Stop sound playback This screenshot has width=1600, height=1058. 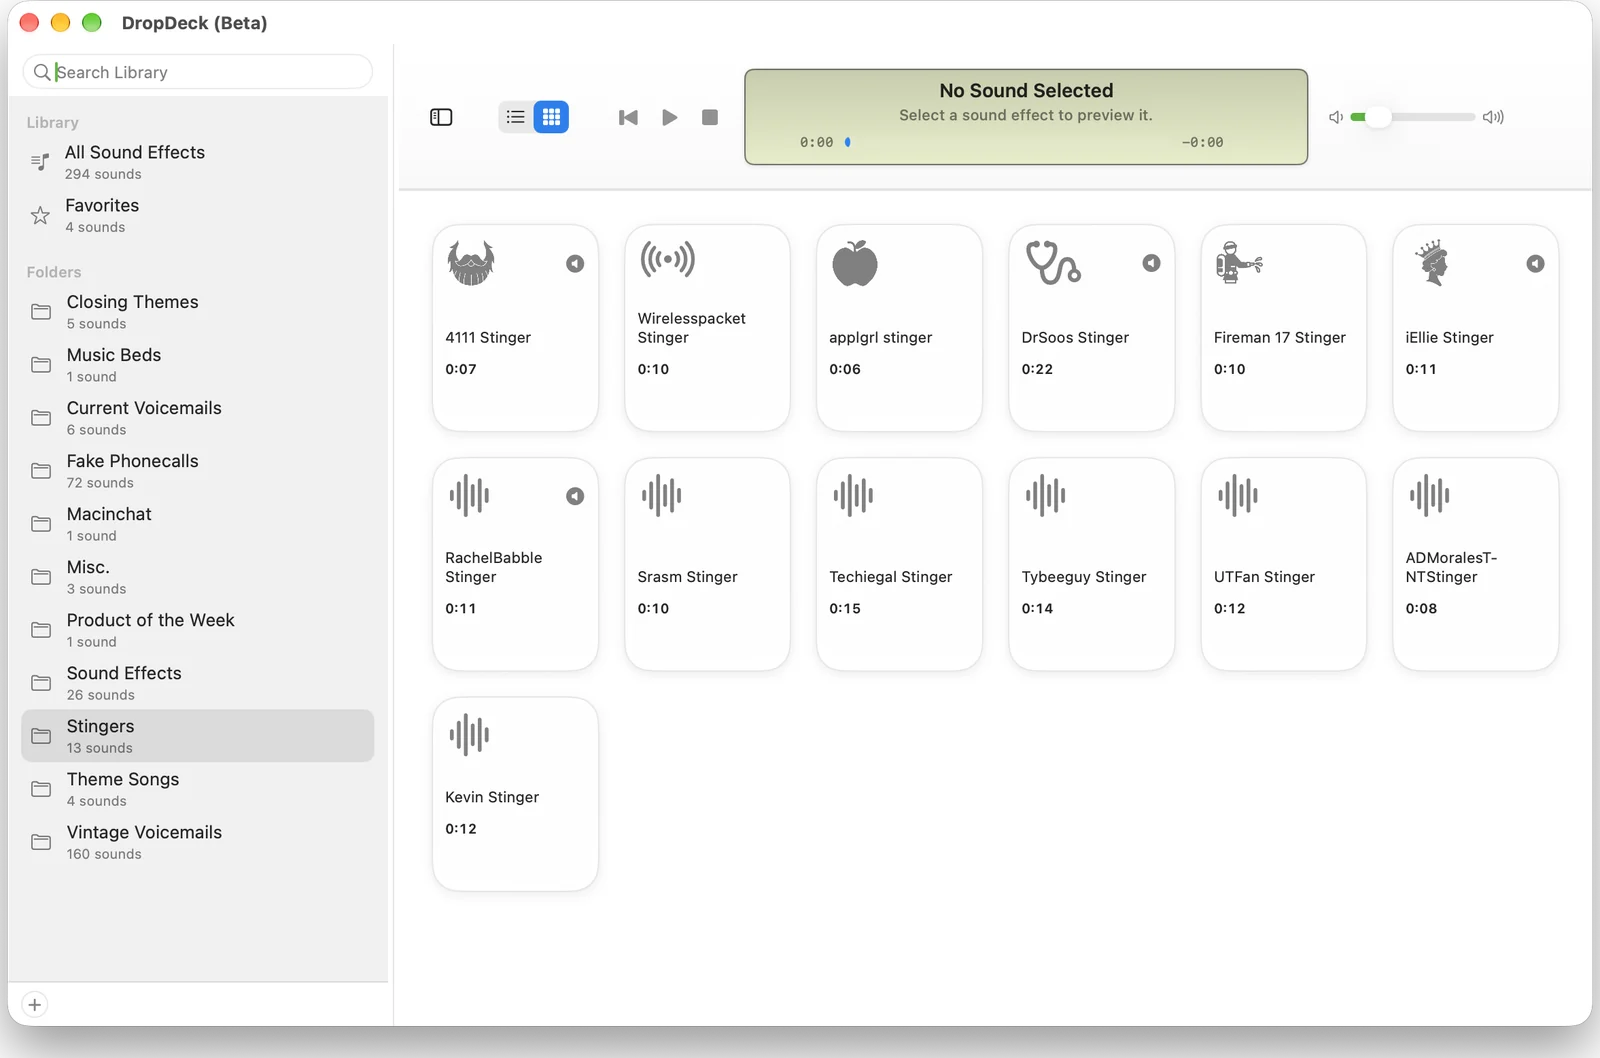click(710, 117)
